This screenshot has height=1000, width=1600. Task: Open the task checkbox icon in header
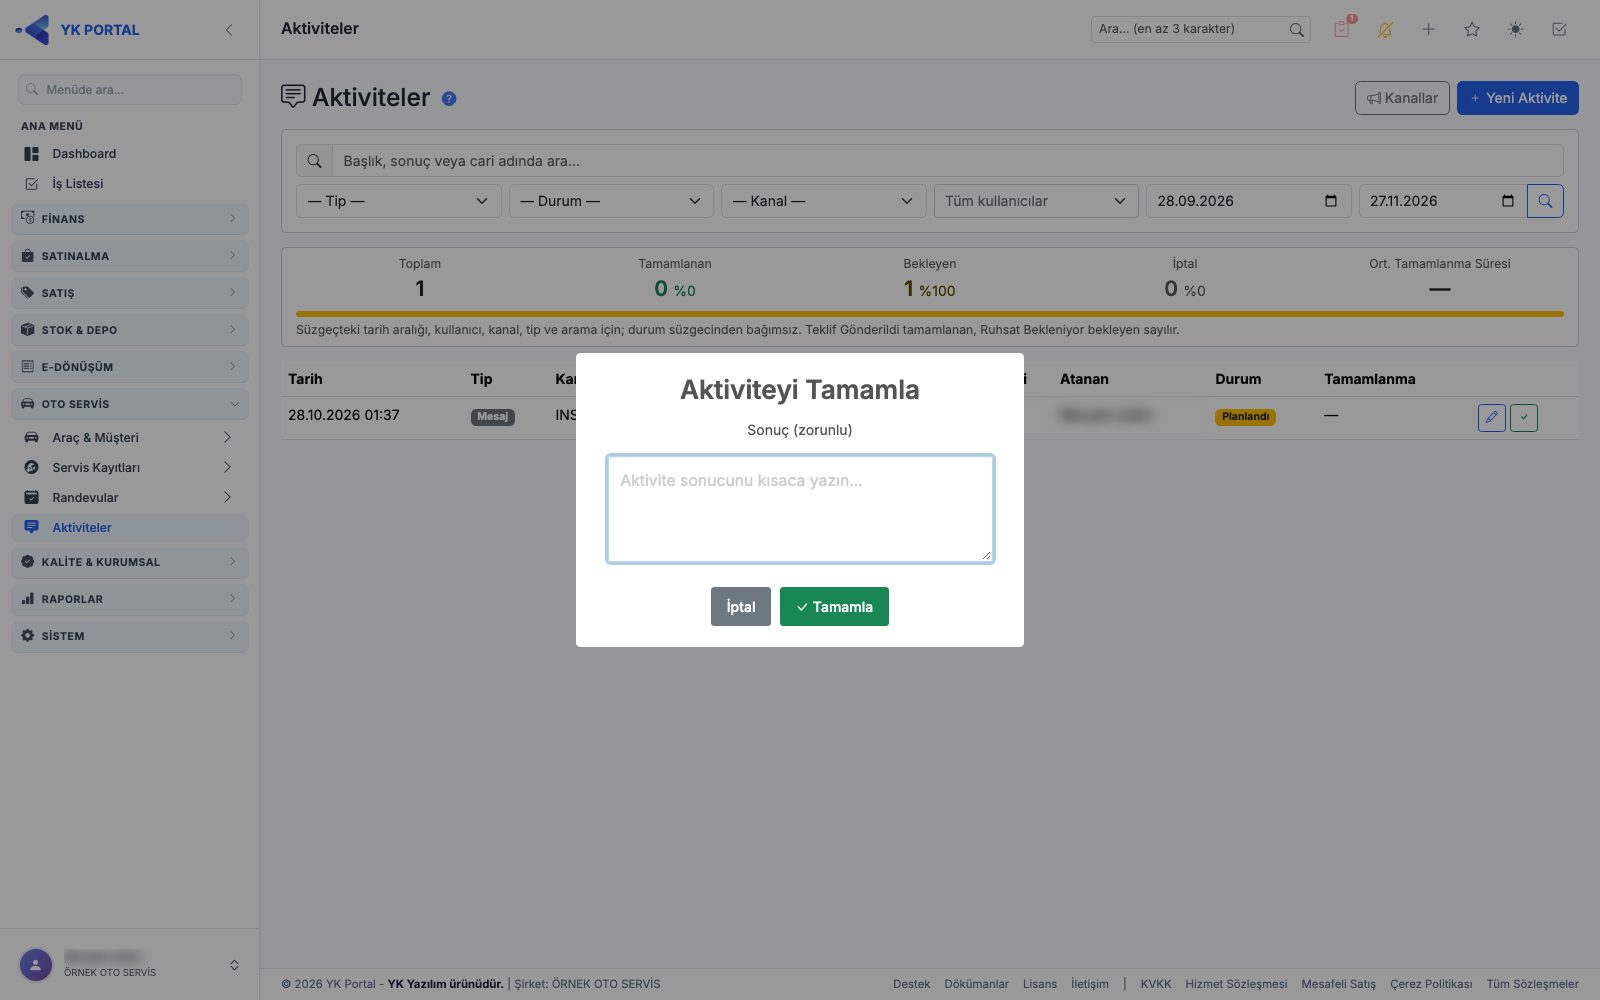tap(1559, 30)
